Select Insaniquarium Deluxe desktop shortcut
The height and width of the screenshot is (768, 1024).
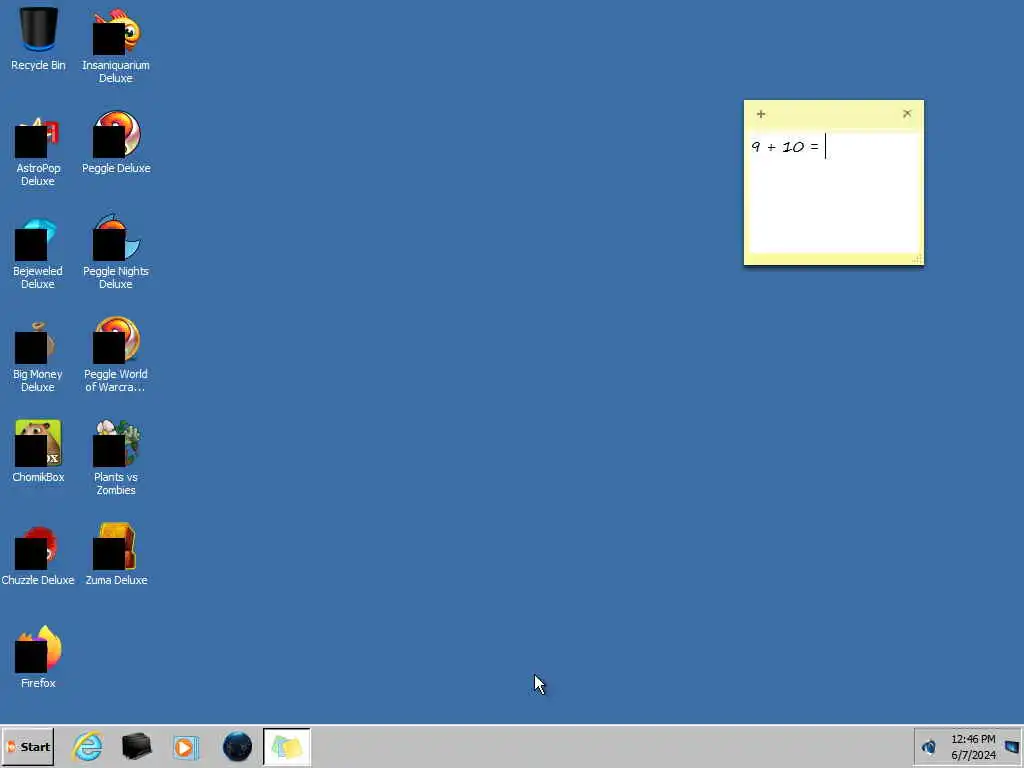[116, 46]
